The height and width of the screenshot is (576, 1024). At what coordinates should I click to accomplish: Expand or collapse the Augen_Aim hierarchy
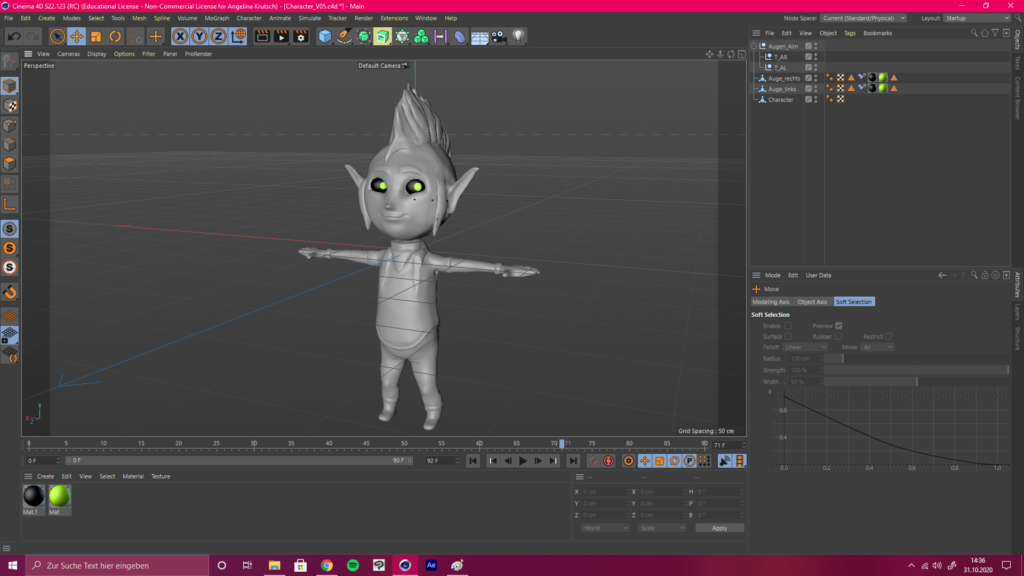pos(755,46)
